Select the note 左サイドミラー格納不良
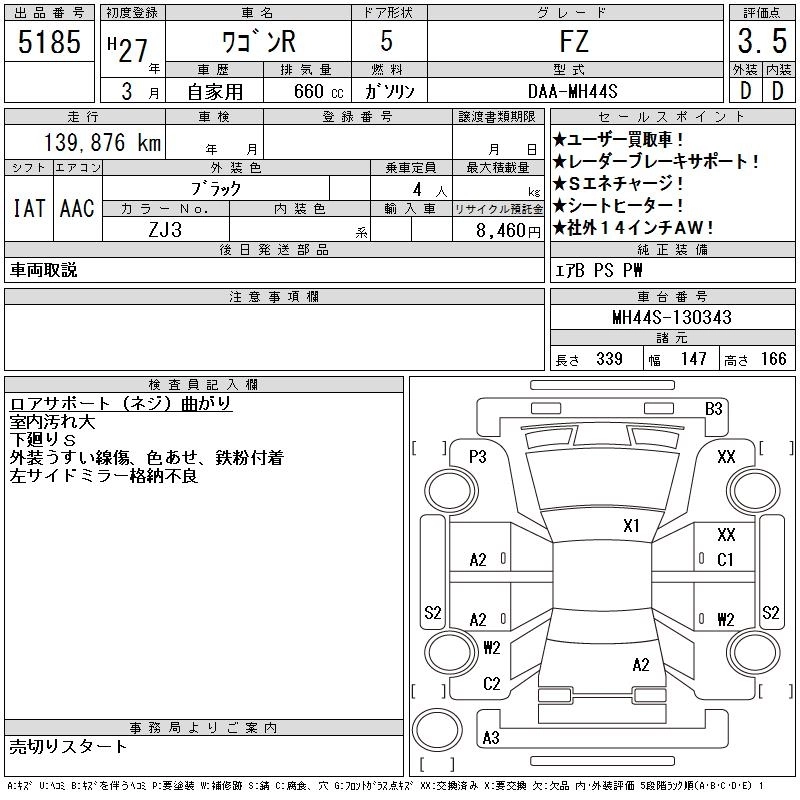 point(104,476)
